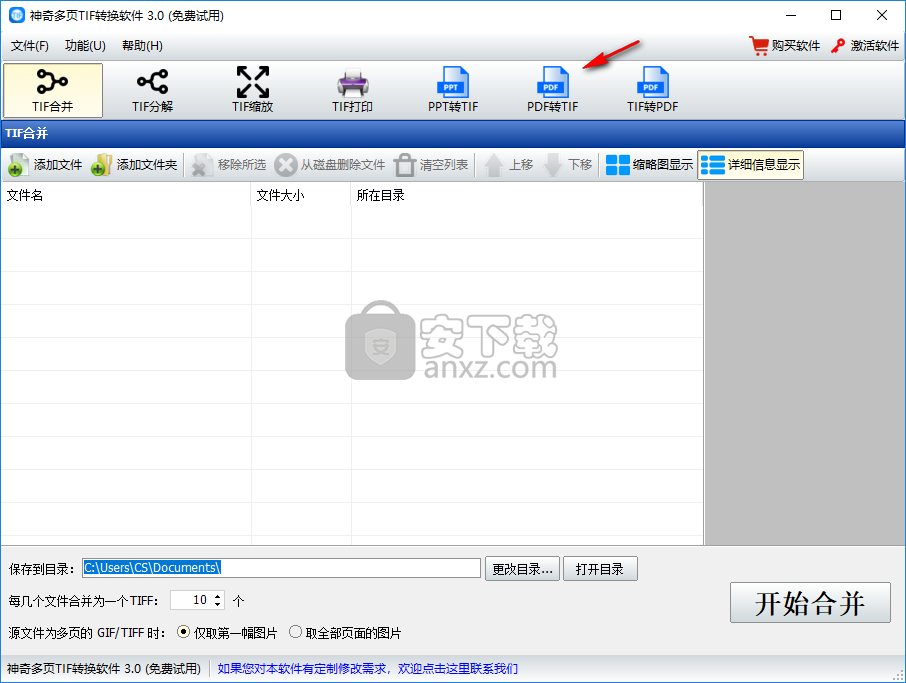This screenshot has height=683, width=906.
Task: Click 清空列表 to clear list
Action: pos(431,165)
